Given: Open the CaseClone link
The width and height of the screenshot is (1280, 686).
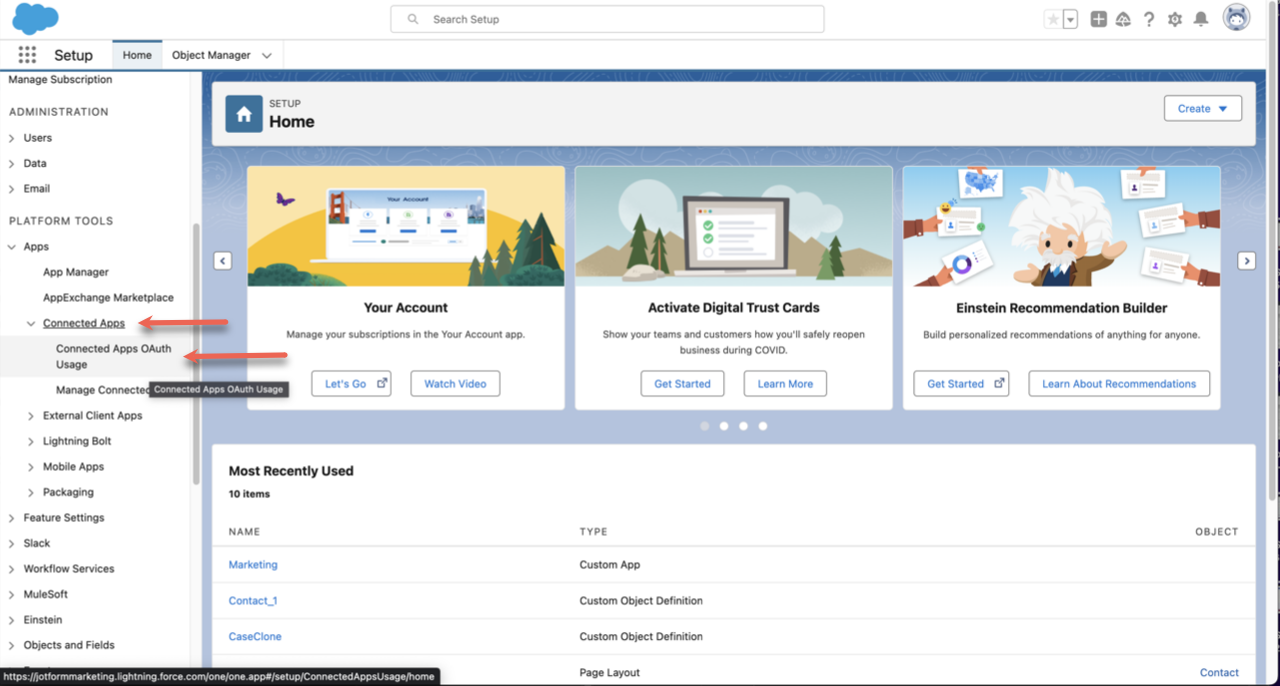Looking at the screenshot, I should pos(255,637).
